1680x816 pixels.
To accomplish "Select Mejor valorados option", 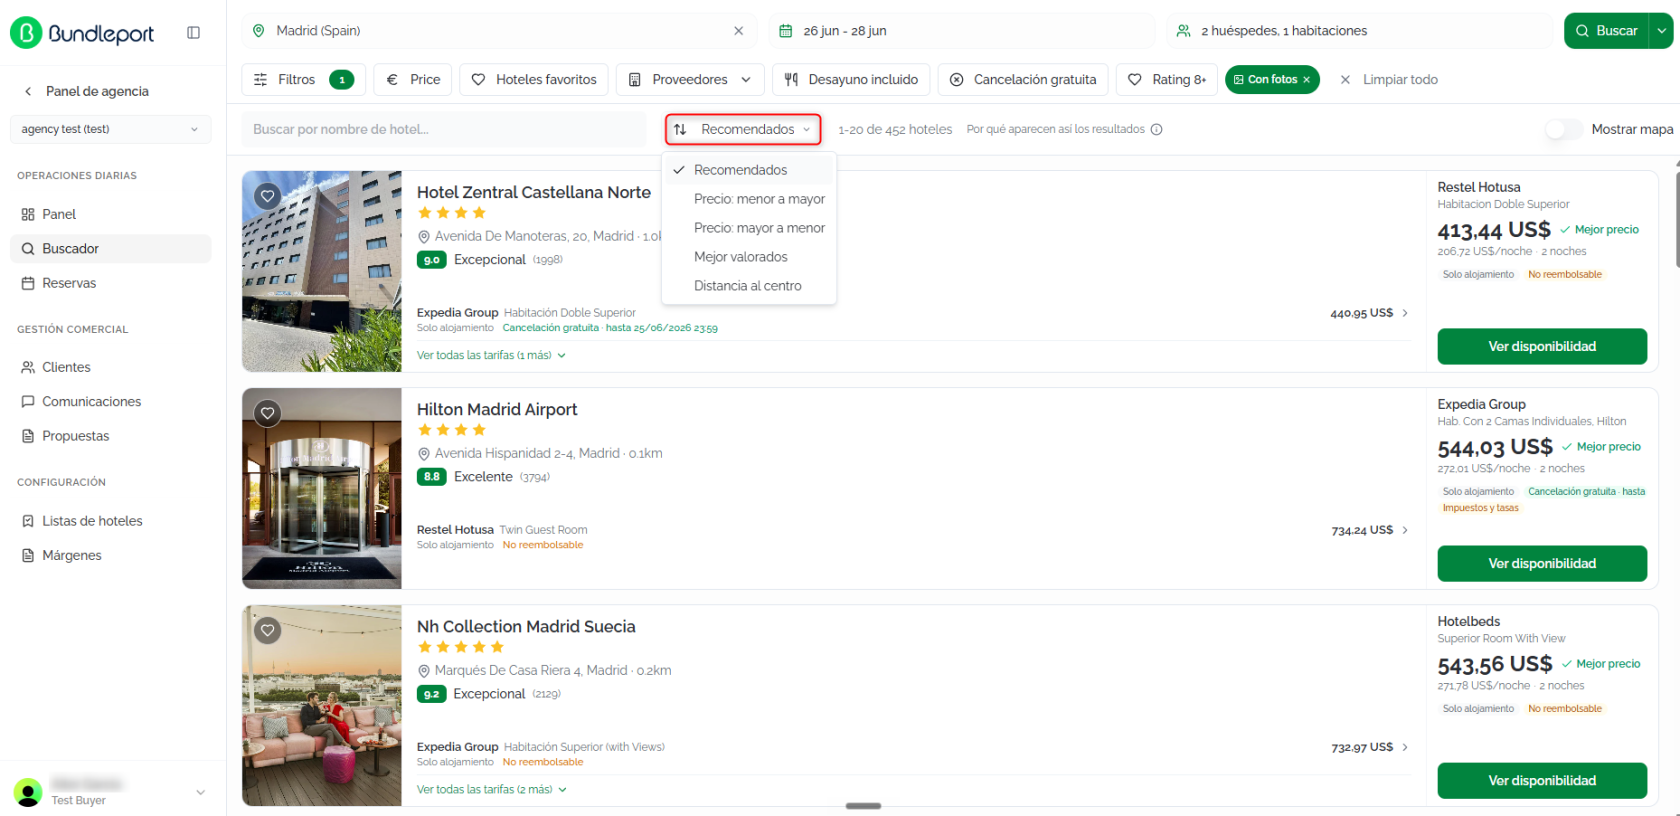I will click(x=749, y=257).
